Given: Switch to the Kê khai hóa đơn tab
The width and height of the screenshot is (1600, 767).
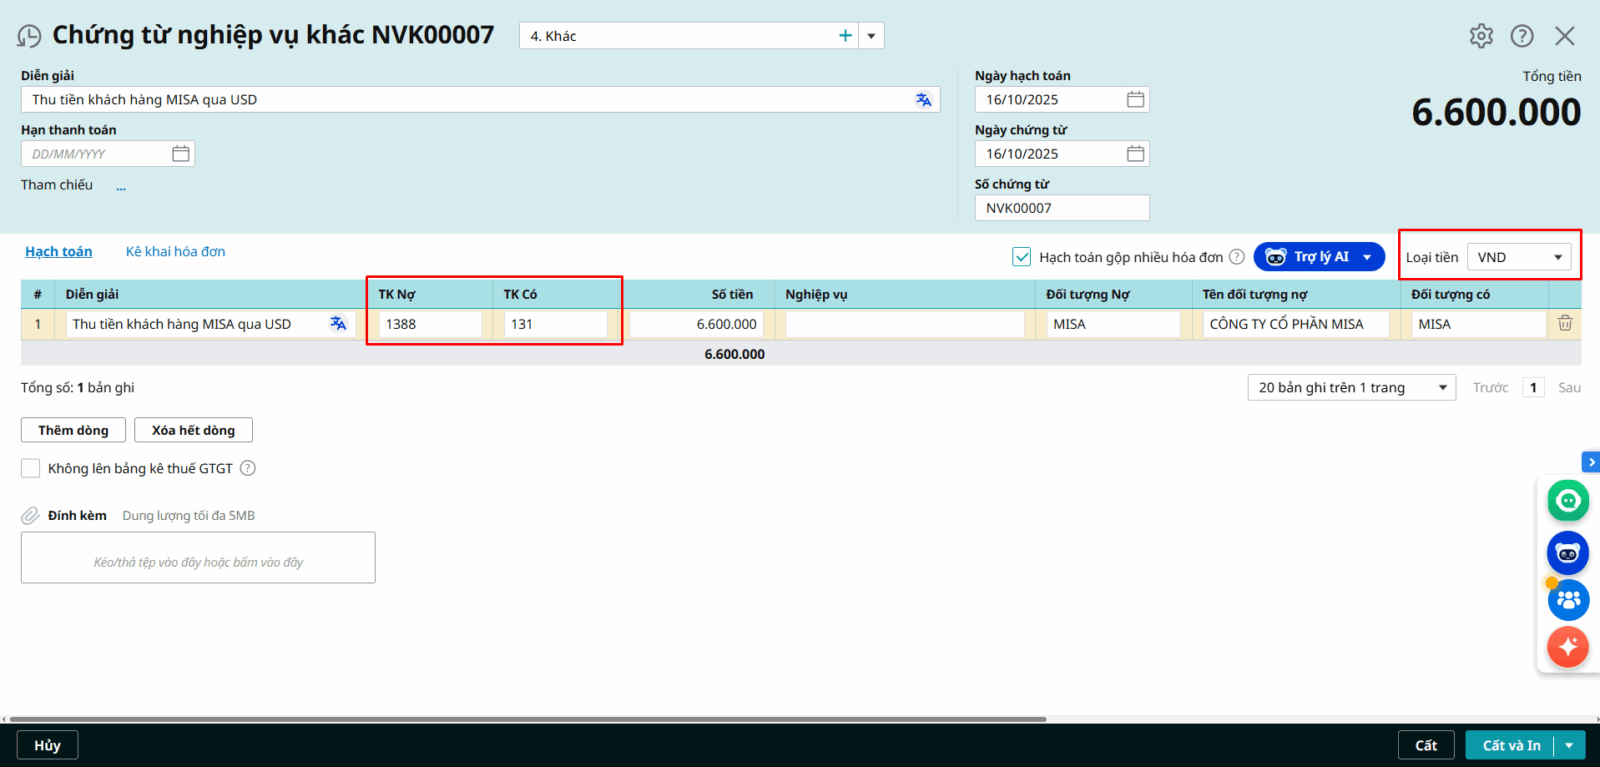Looking at the screenshot, I should click(x=175, y=252).
